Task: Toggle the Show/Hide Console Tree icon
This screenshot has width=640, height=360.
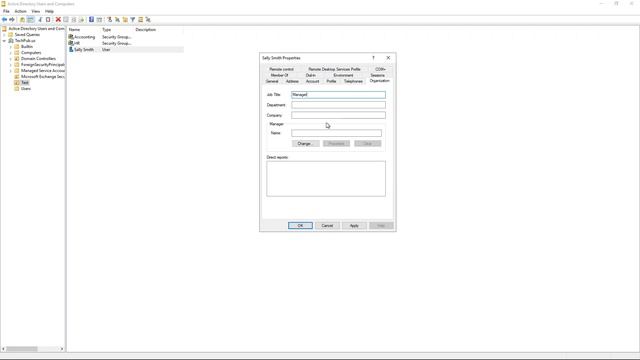Action: coord(31,20)
